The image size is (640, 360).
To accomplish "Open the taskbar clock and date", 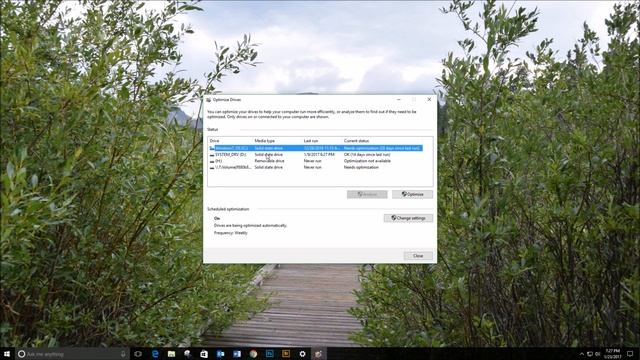I will (x=613, y=354).
